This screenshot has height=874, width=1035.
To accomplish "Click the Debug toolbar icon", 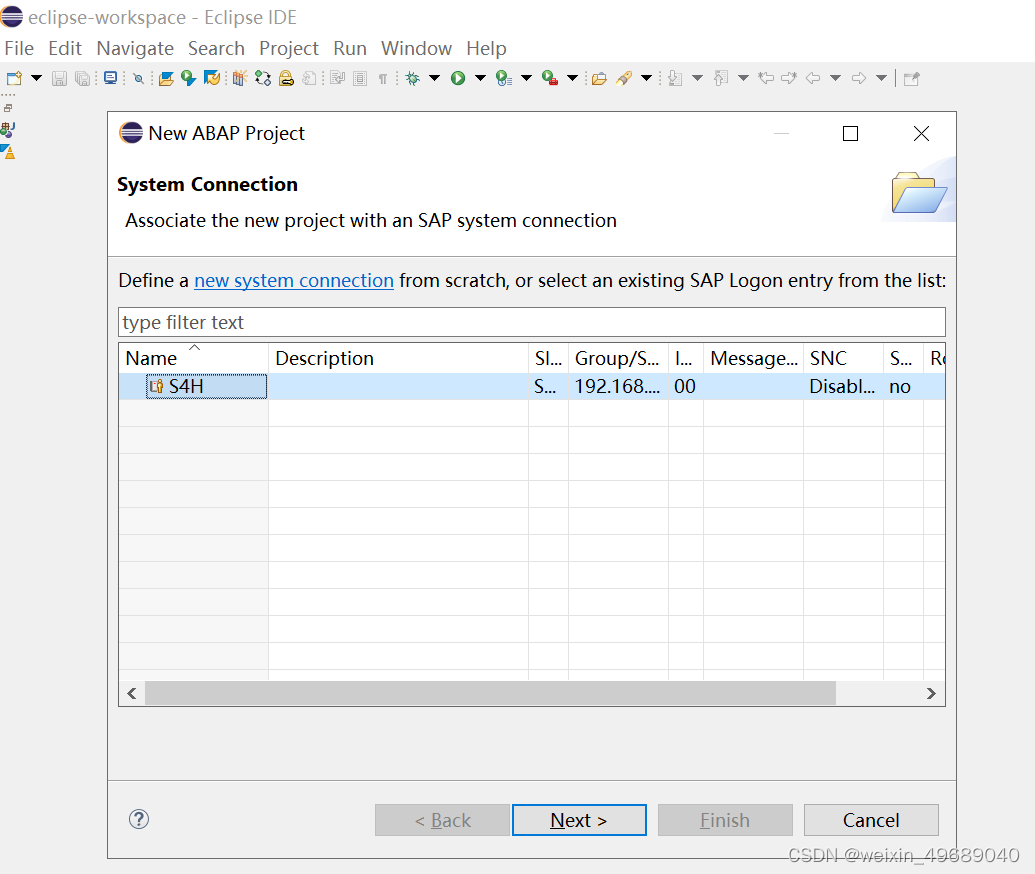I will pos(413,78).
